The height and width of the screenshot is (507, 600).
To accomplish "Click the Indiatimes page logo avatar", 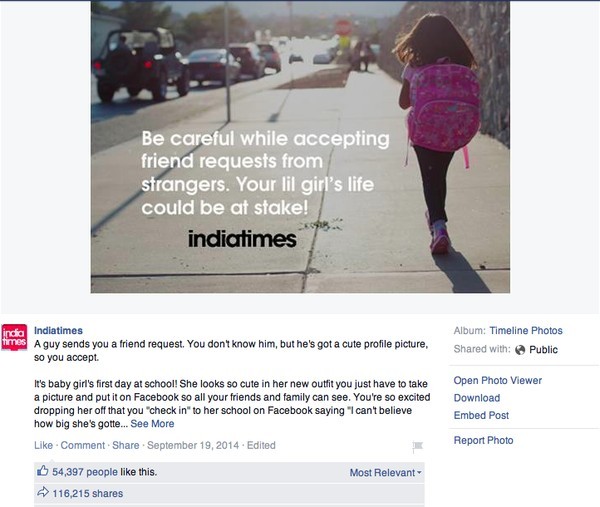I will tap(14, 337).
